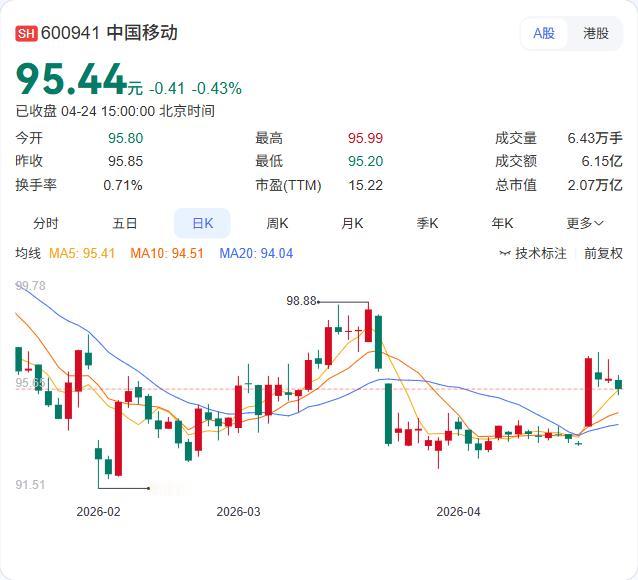
Task: Select the 季K chart tab
Action: tap(427, 223)
